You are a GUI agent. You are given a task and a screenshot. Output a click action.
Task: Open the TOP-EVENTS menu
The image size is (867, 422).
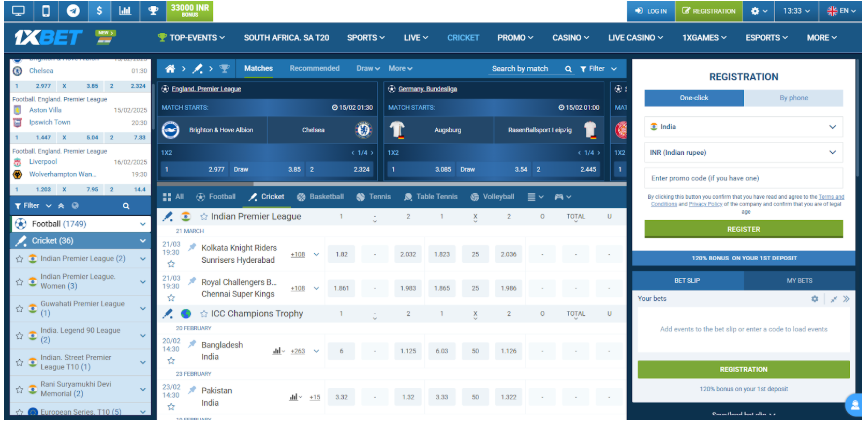click(191, 38)
